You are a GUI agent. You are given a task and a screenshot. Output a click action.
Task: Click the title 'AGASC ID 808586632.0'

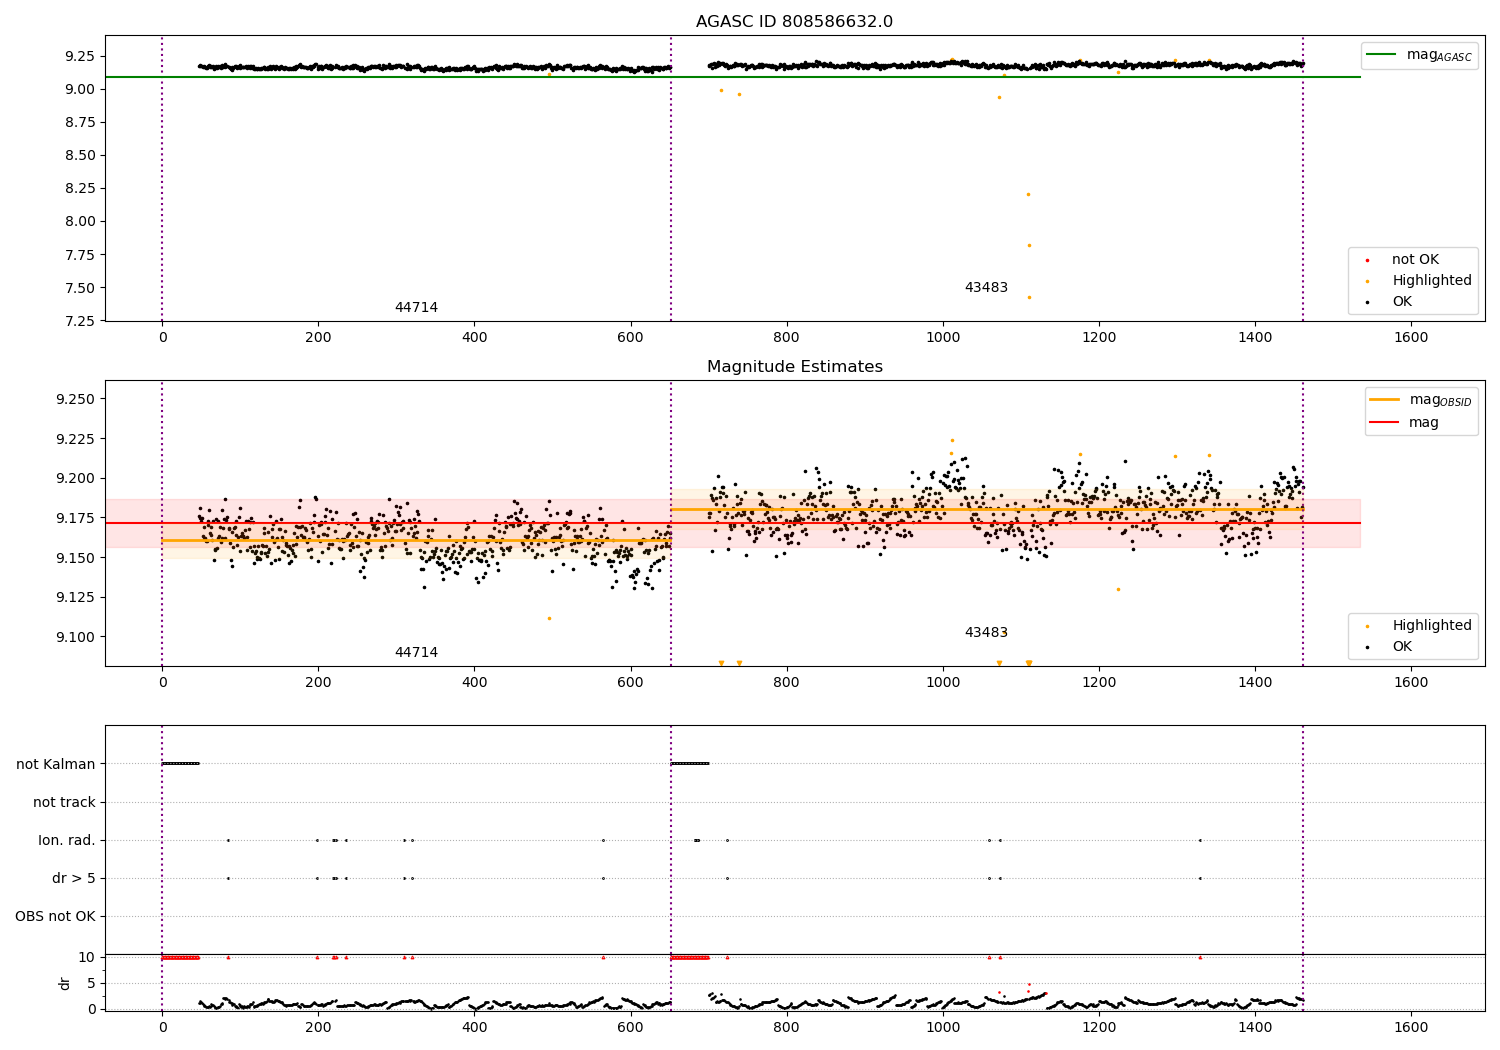pos(794,22)
